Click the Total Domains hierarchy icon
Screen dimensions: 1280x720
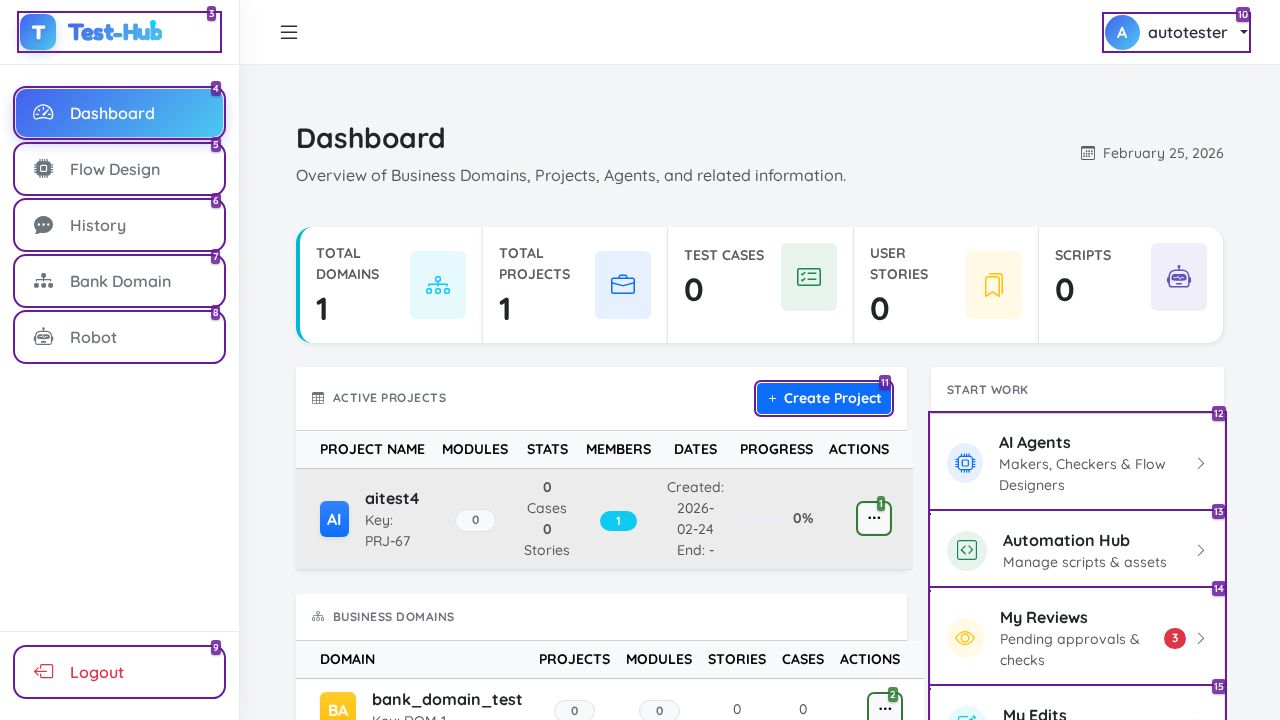(x=438, y=285)
